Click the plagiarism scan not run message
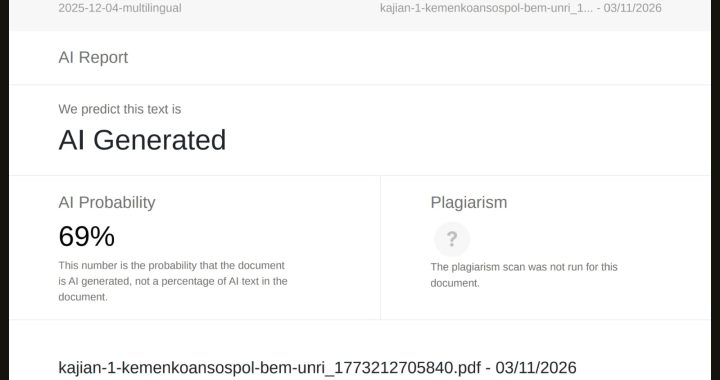The width and height of the screenshot is (720, 380). 524,275
